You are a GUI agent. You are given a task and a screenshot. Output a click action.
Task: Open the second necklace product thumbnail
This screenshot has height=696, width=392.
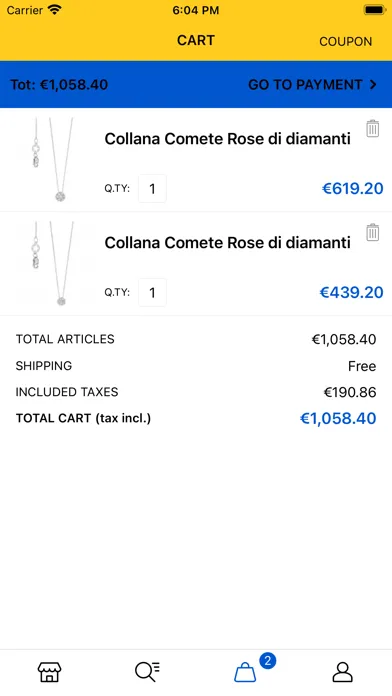pos(54,264)
